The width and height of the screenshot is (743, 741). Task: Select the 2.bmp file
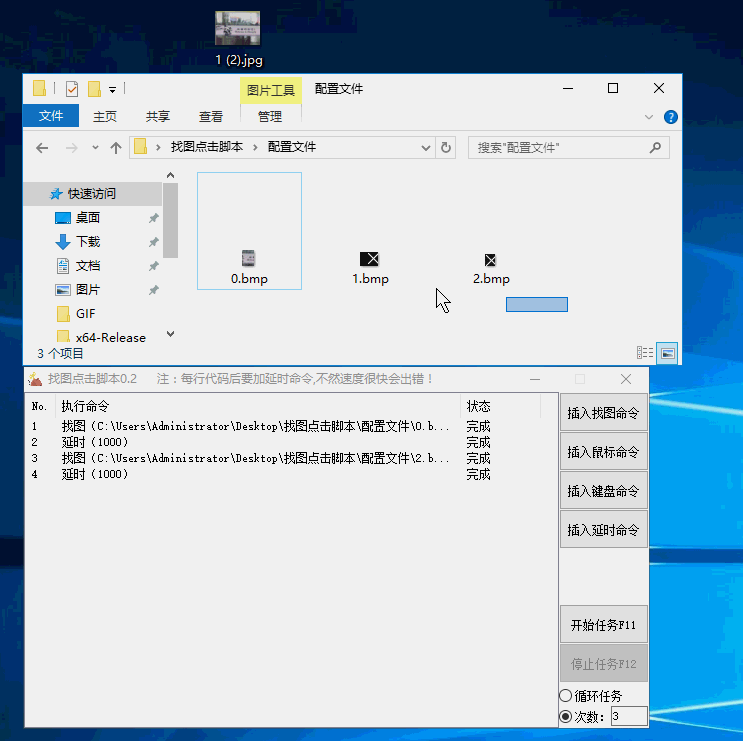point(491,269)
